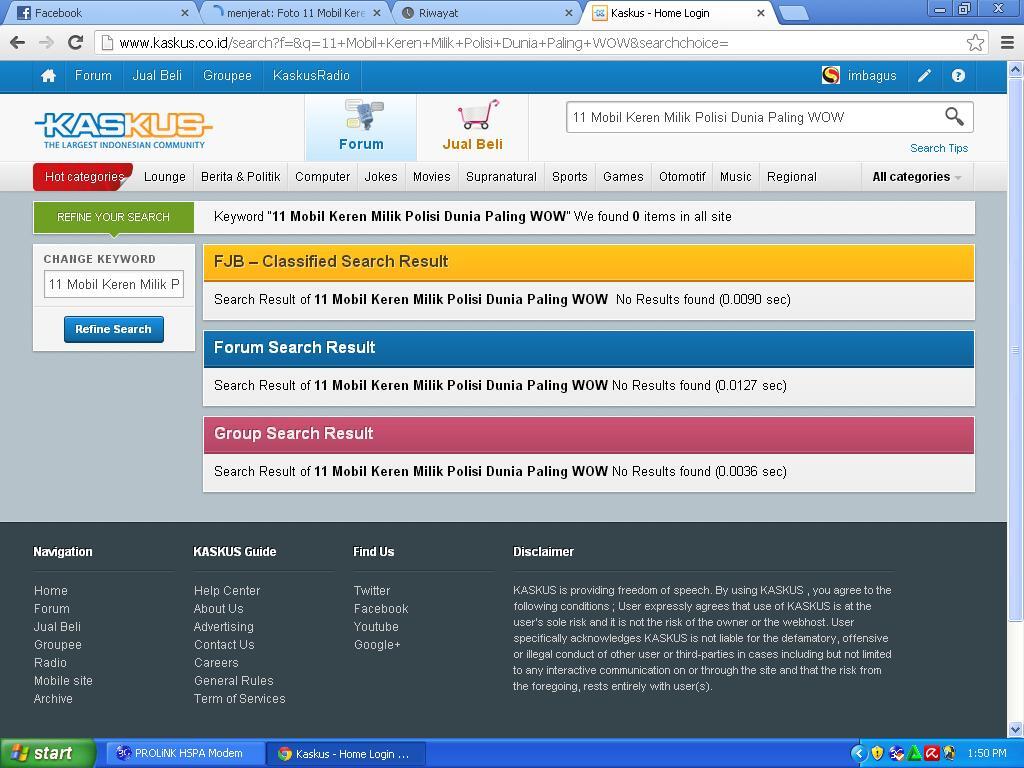Open help question mark icon
Image resolution: width=1024 pixels, height=768 pixels.
[x=958, y=76]
